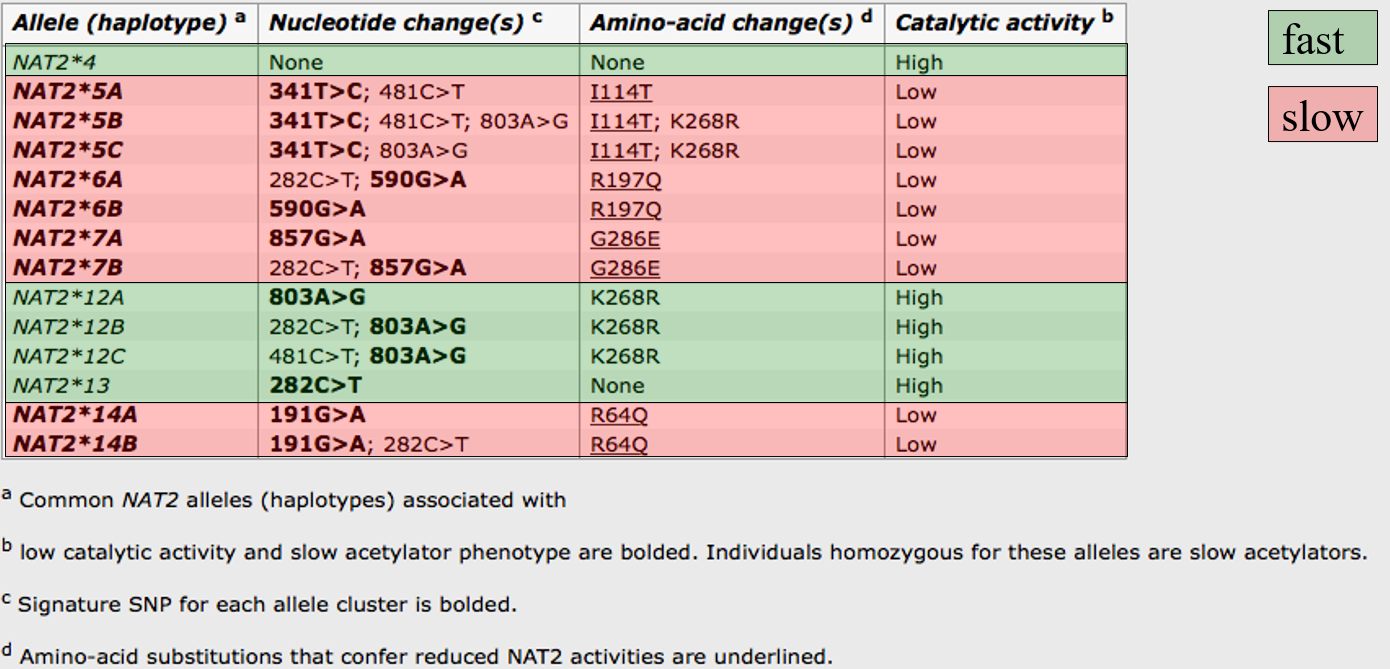Open the I114T link in the NAT2*5A row
1390x669 pixels.
point(621,92)
